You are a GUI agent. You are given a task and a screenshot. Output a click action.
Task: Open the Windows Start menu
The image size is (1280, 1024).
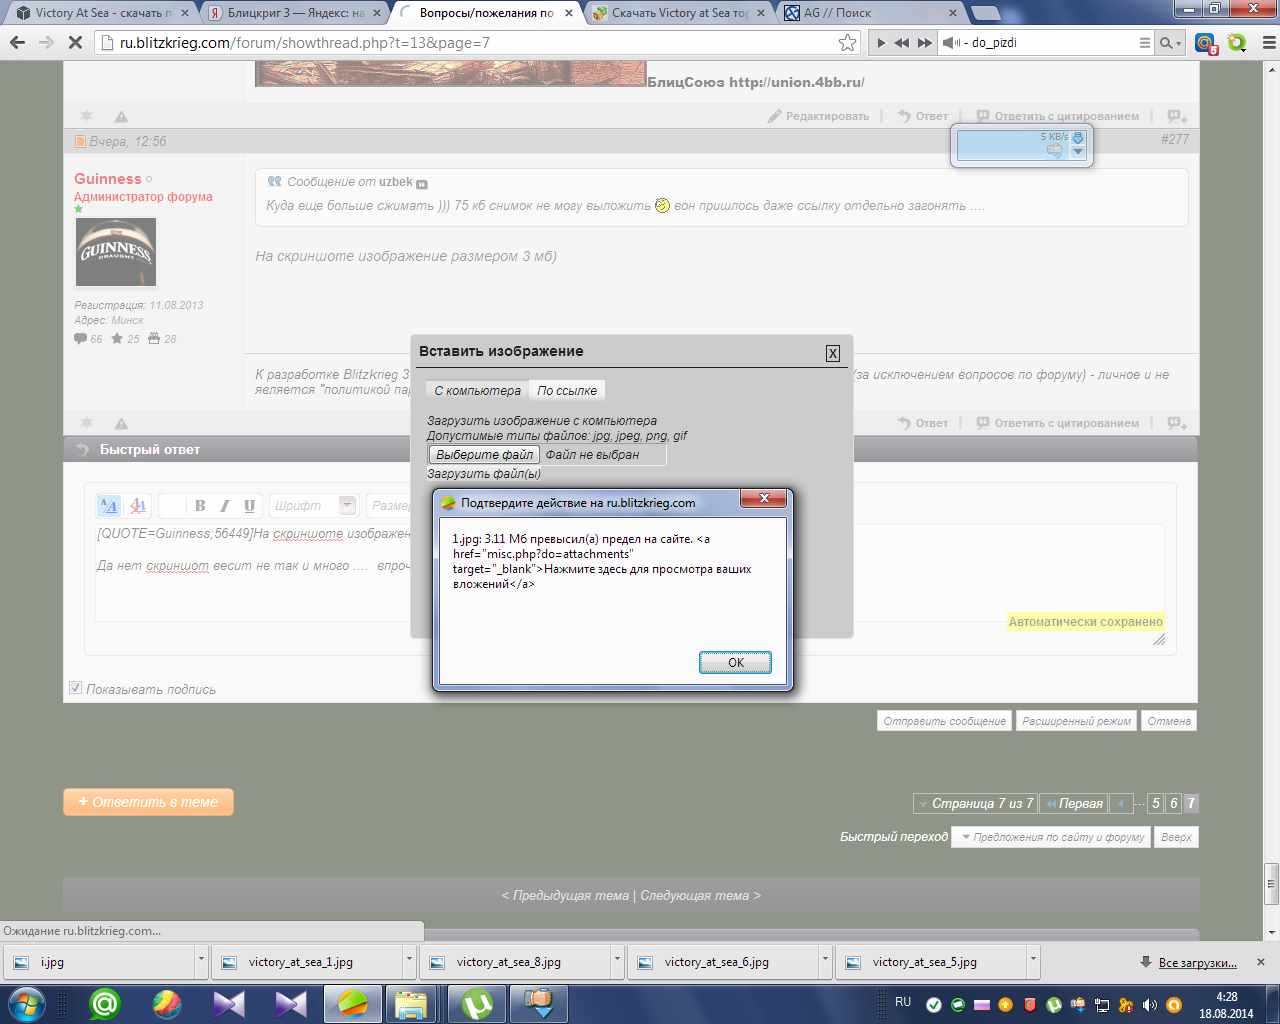(27, 1003)
